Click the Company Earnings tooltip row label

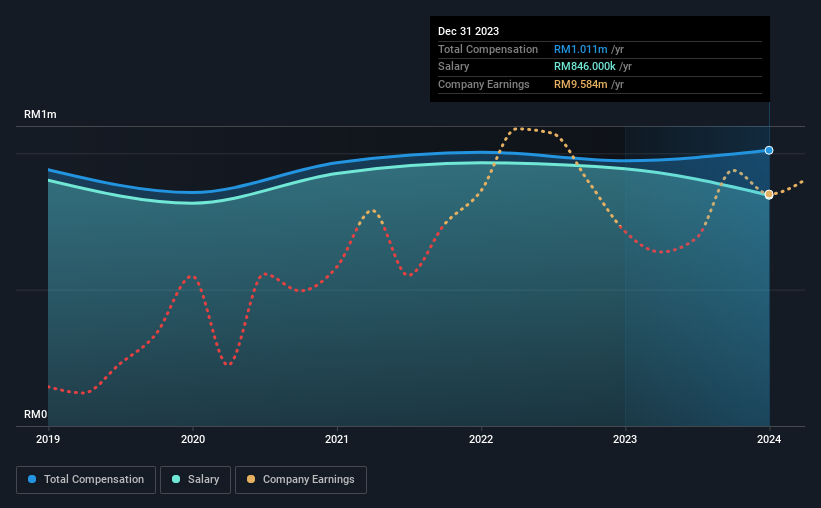484,84
